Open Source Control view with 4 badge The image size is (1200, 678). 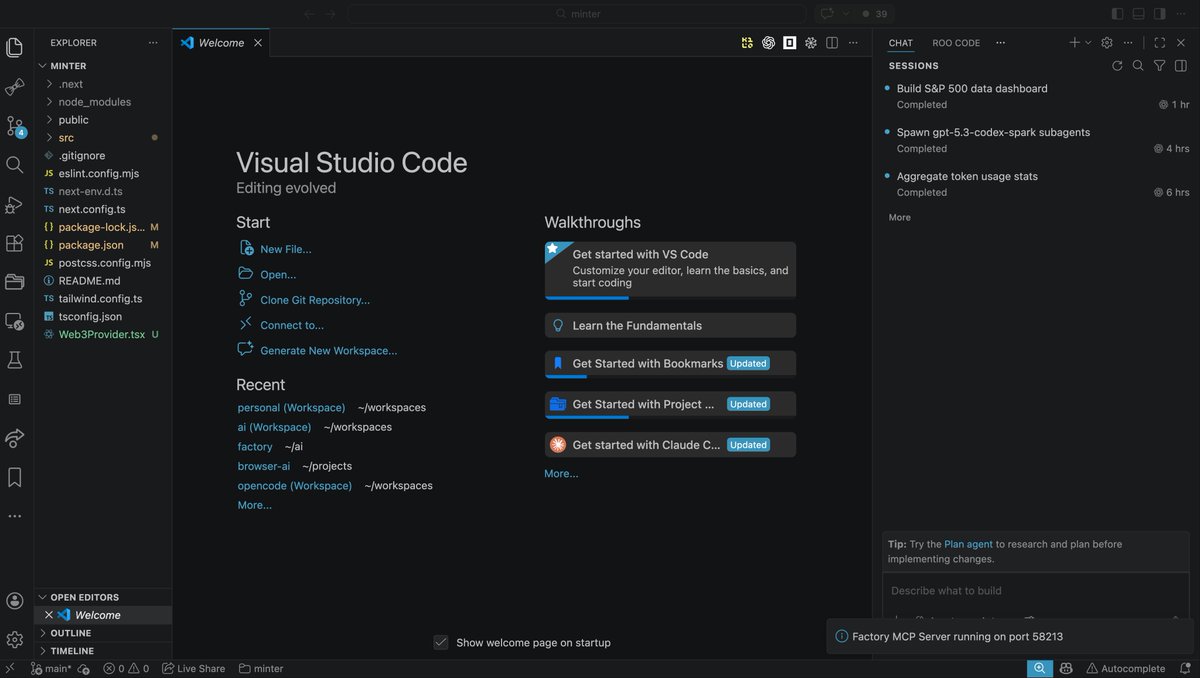15,126
